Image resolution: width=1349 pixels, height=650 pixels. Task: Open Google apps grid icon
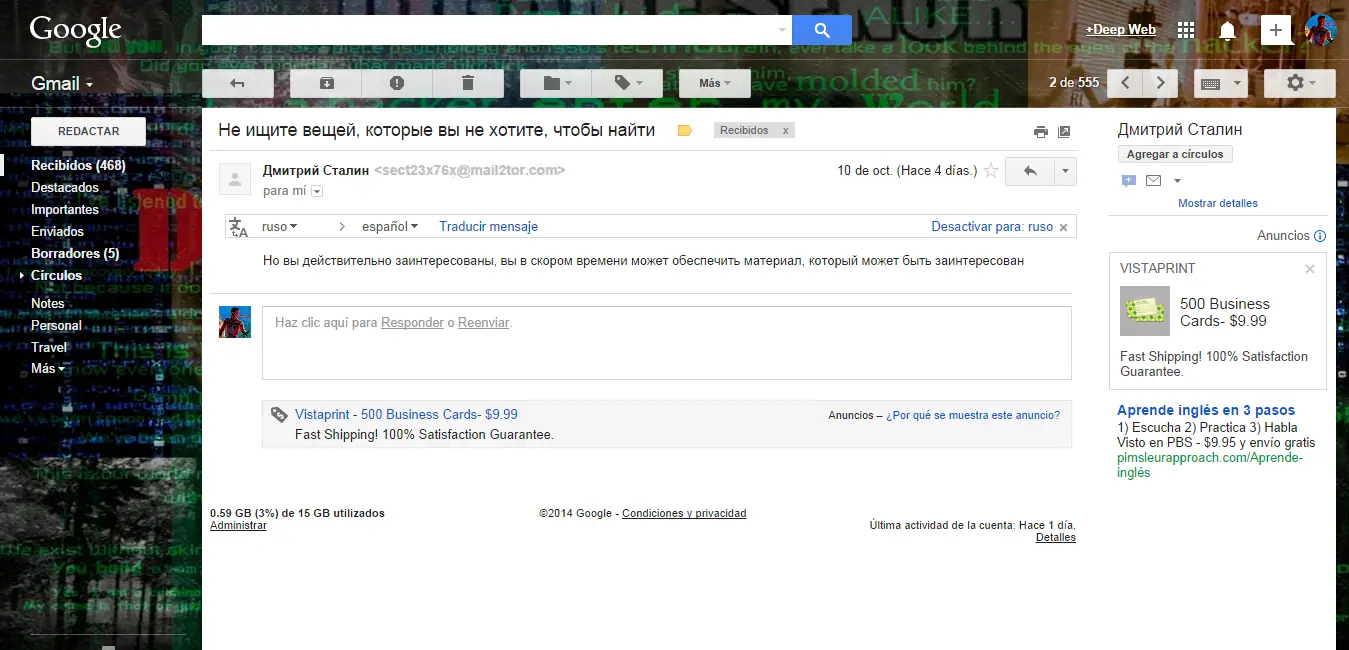coord(1186,30)
